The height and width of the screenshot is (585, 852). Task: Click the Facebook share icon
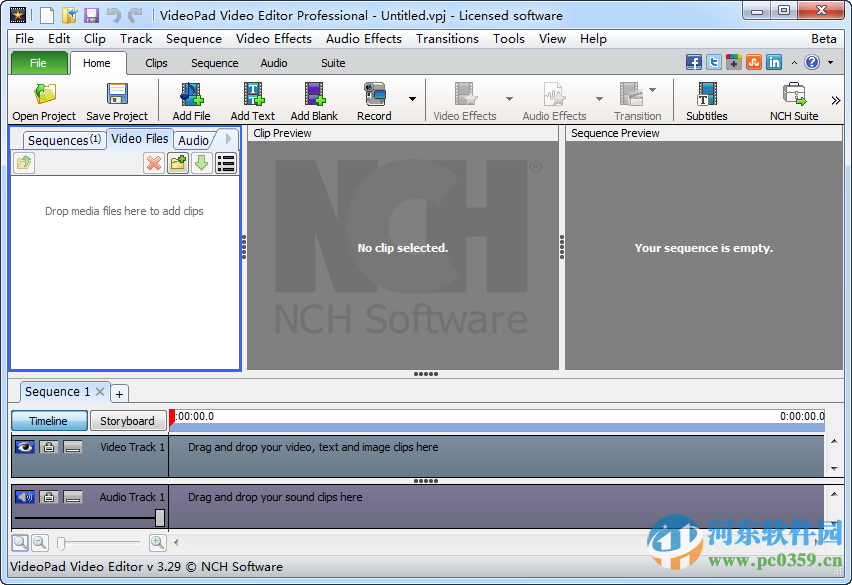(x=693, y=61)
